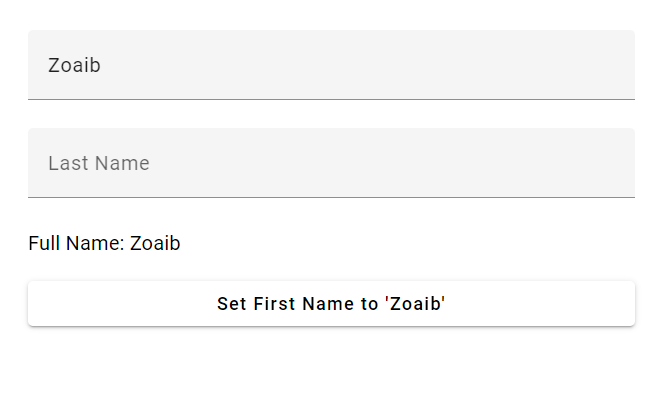Select the underline beneath the 'Zoaib' field
This screenshot has height=400, width=662.
(331, 99)
